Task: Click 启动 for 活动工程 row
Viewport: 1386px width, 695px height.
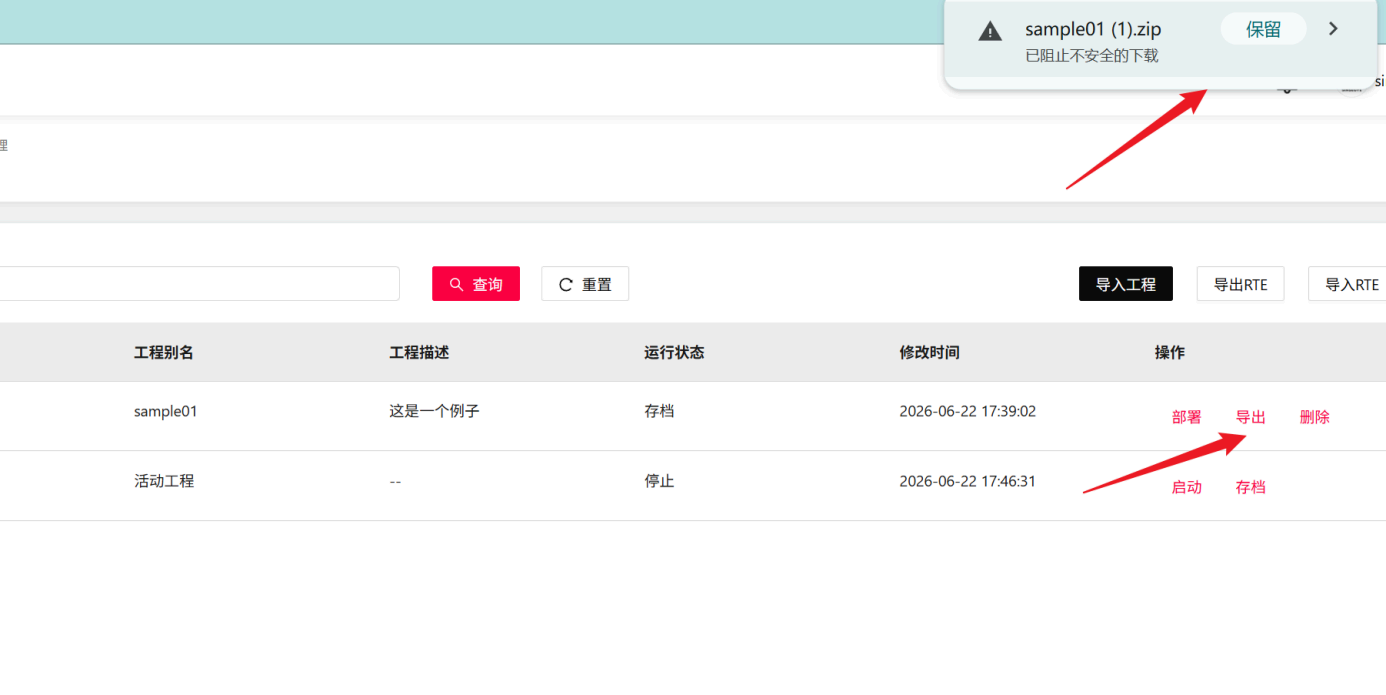Action: click(1187, 487)
